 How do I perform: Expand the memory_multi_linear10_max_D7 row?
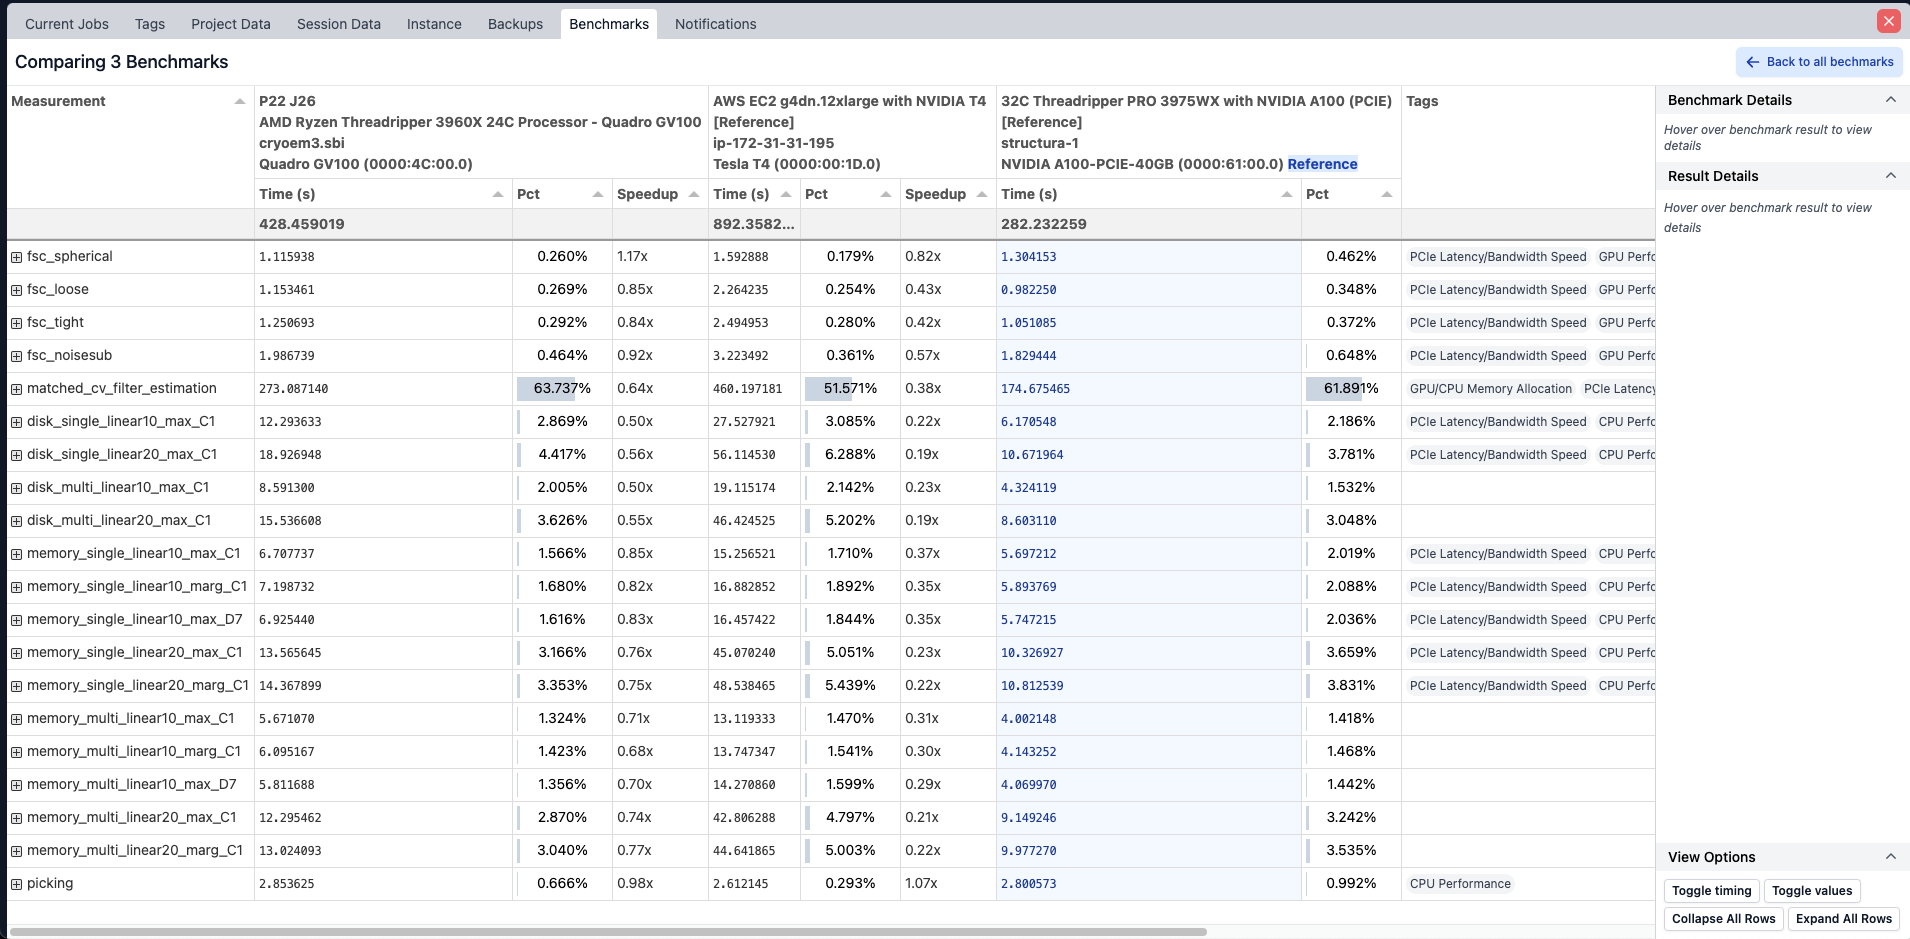(16, 785)
